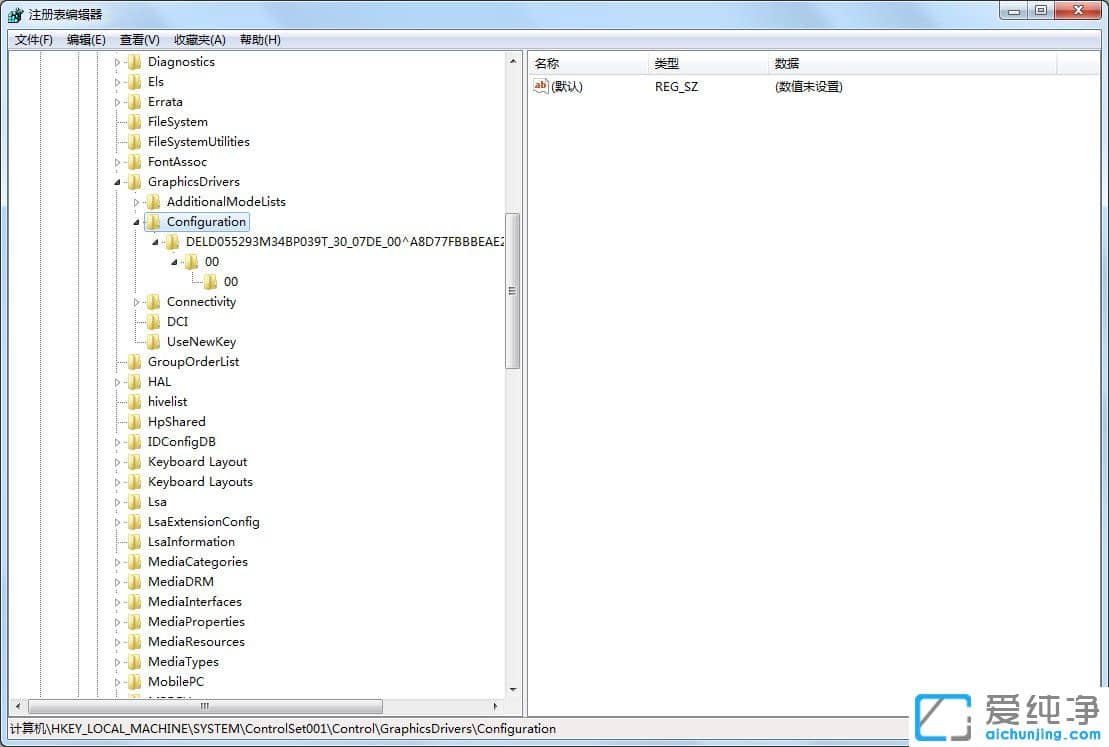This screenshot has height=747, width=1109.
Task: Select the hivelist folder icon
Action: click(134, 401)
